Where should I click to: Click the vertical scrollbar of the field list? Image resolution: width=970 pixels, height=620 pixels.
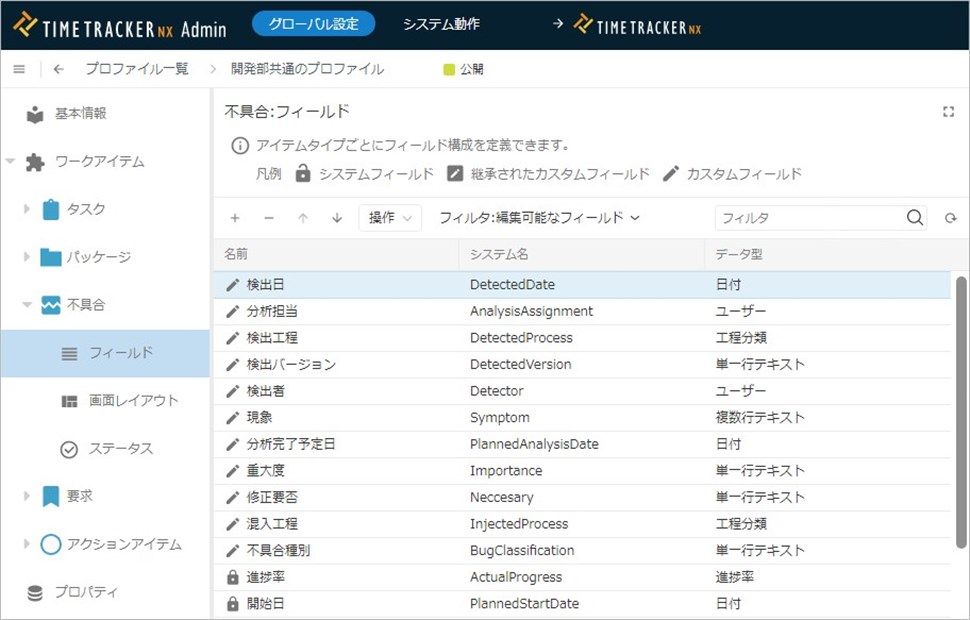pos(961,410)
